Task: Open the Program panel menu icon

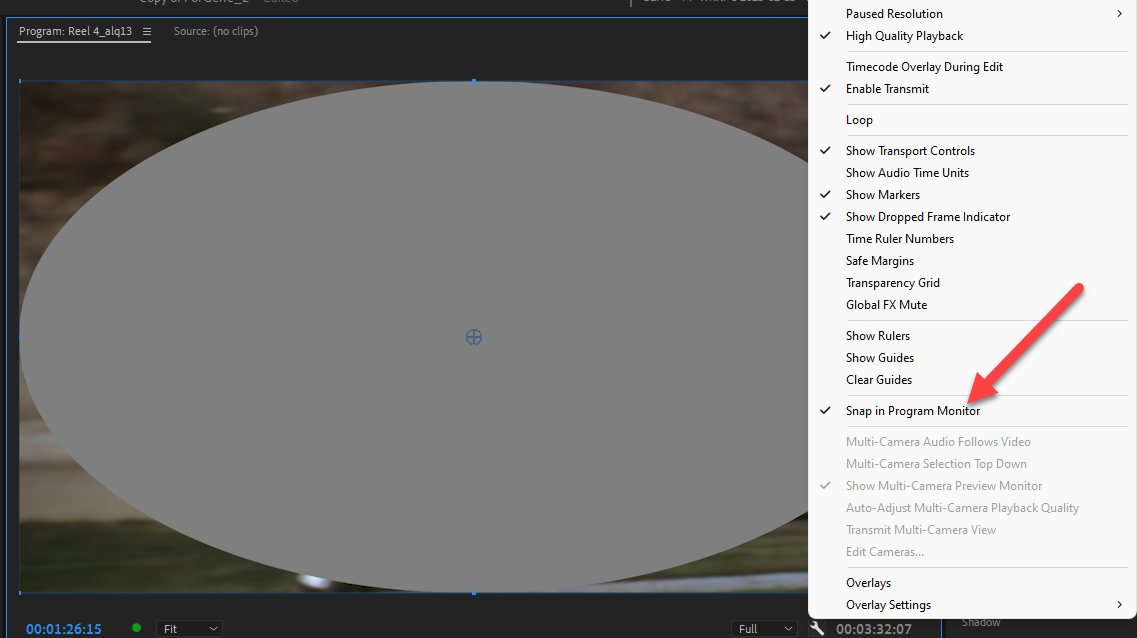Action: click(145, 31)
